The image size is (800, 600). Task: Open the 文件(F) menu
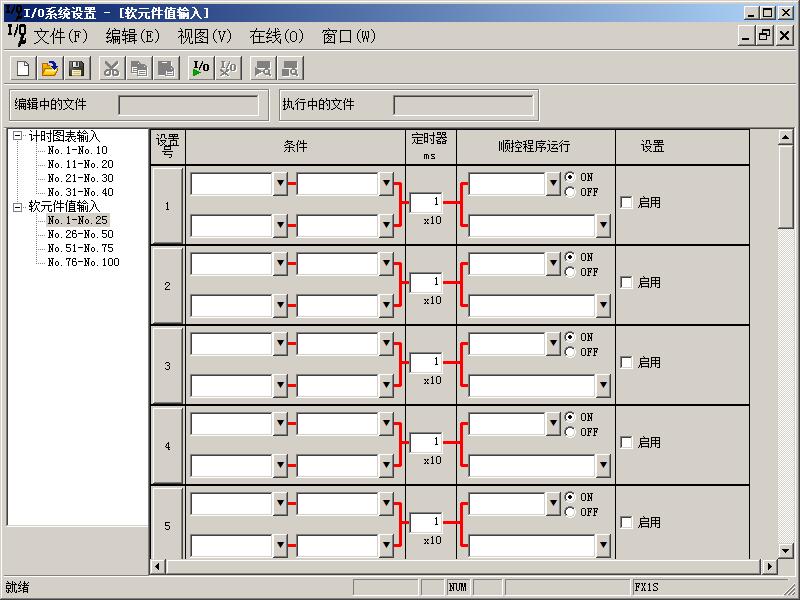pos(61,36)
